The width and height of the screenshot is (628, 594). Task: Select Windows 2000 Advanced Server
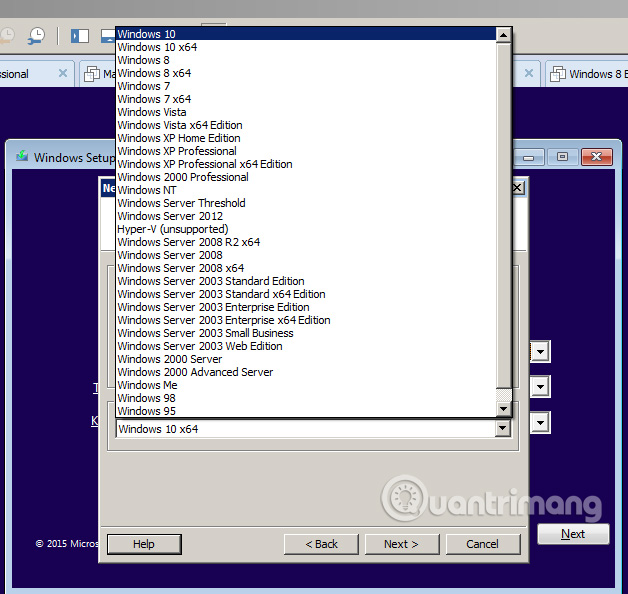tap(306, 372)
